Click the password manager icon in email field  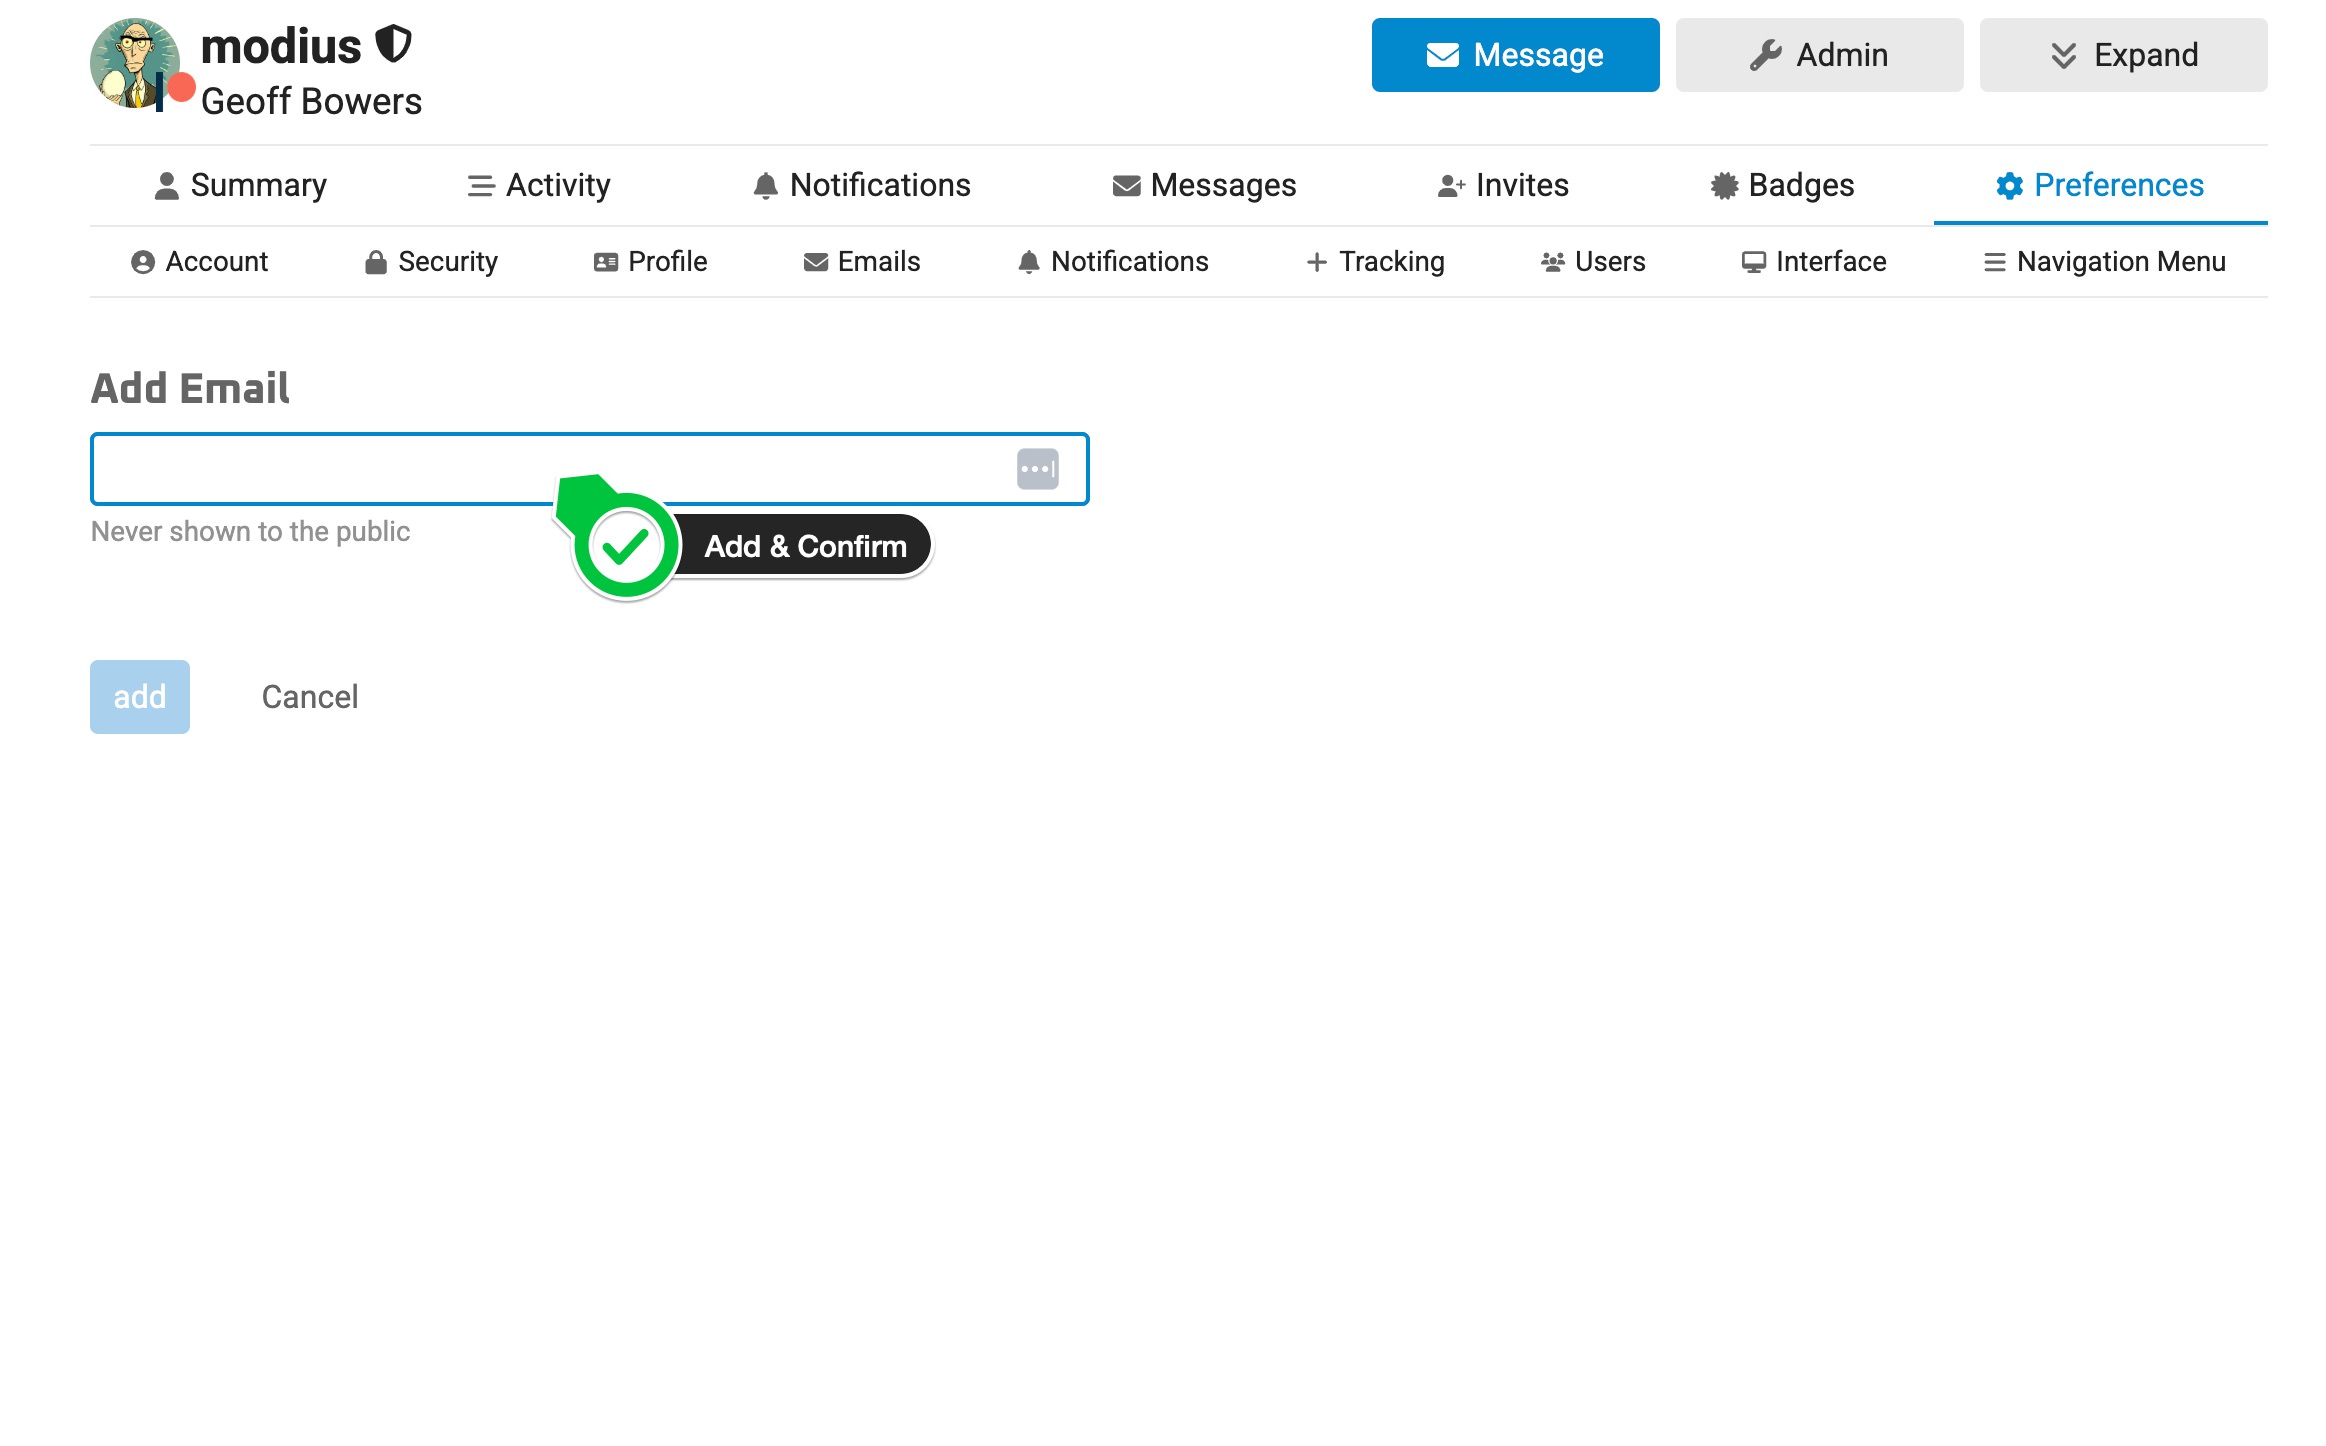pyautogui.click(x=1037, y=469)
